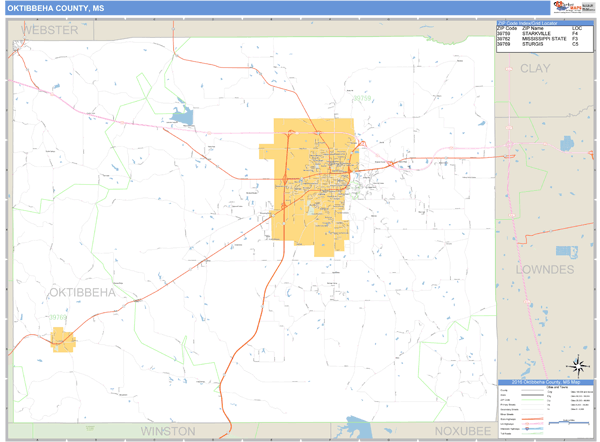The image size is (600, 442).
Task: Click the CLAY county label
Action: (535, 68)
